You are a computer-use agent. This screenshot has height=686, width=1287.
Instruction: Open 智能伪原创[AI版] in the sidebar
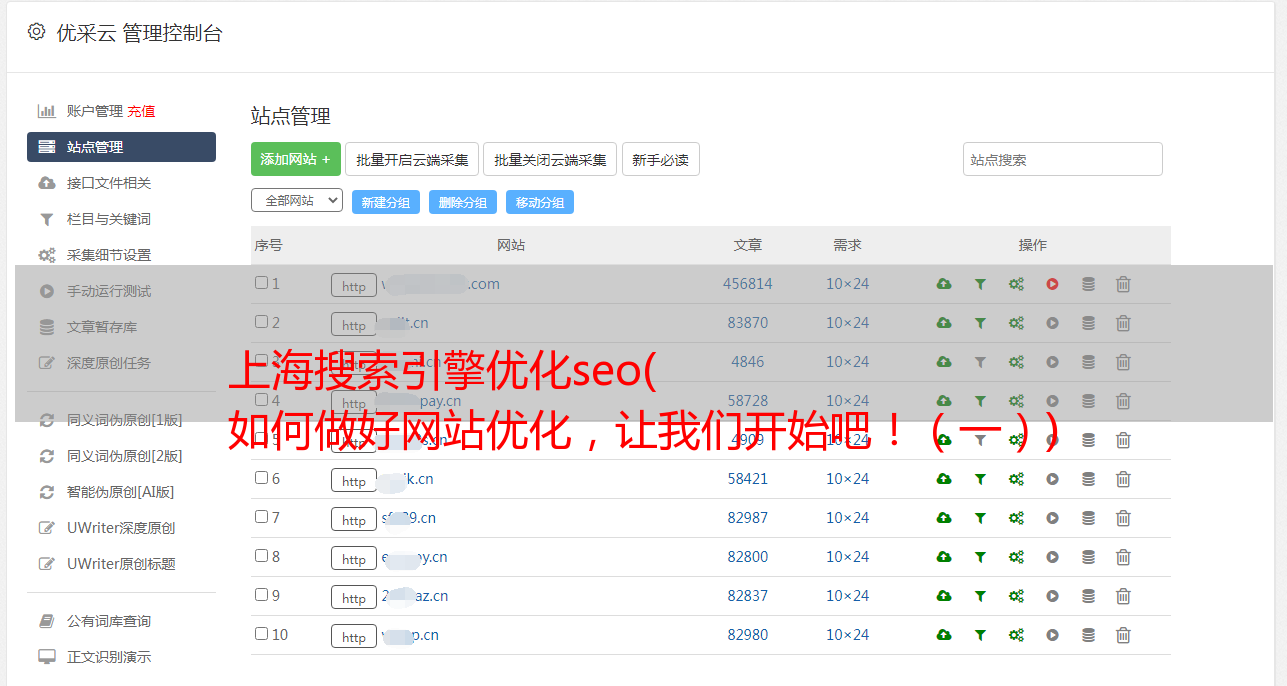coord(120,492)
